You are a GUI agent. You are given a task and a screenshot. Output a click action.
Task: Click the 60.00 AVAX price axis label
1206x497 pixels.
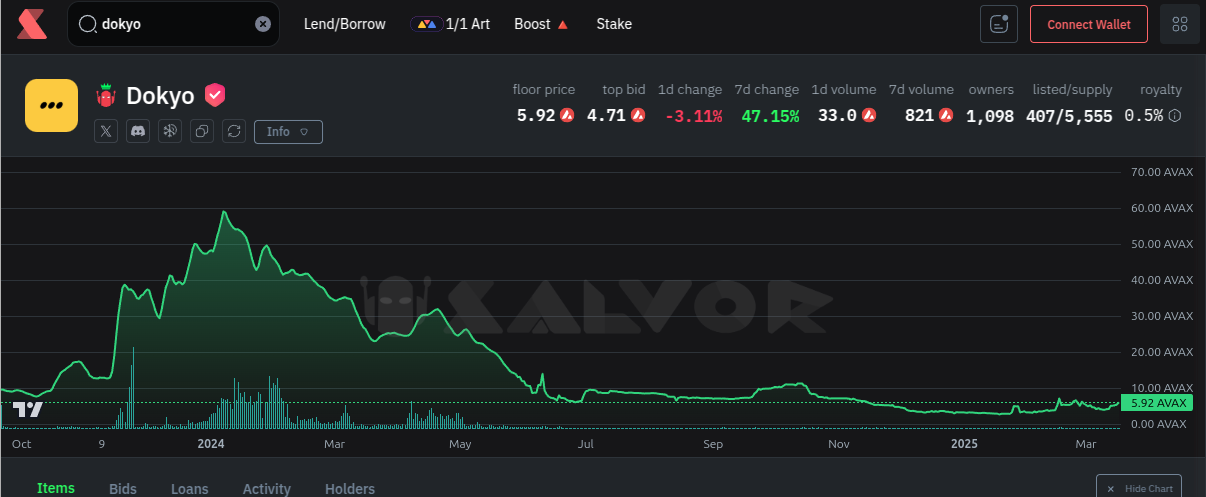[x=1162, y=208]
